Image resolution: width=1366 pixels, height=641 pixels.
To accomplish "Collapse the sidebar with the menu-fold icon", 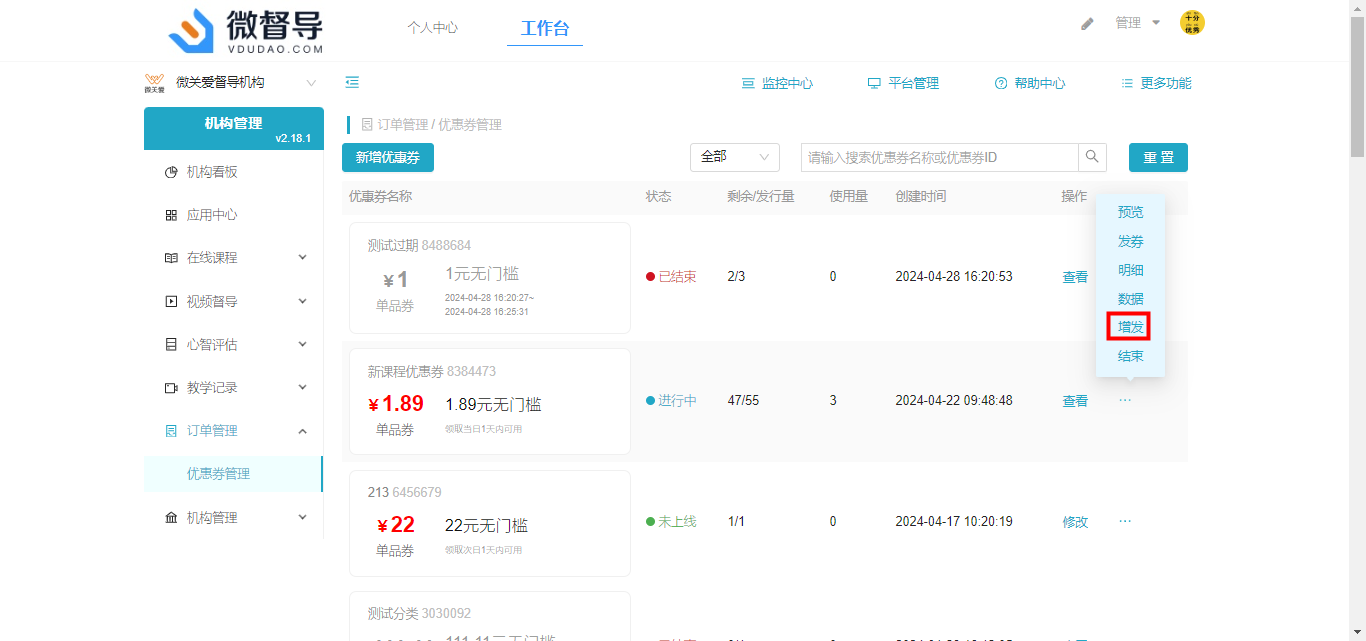I will click(x=352, y=83).
